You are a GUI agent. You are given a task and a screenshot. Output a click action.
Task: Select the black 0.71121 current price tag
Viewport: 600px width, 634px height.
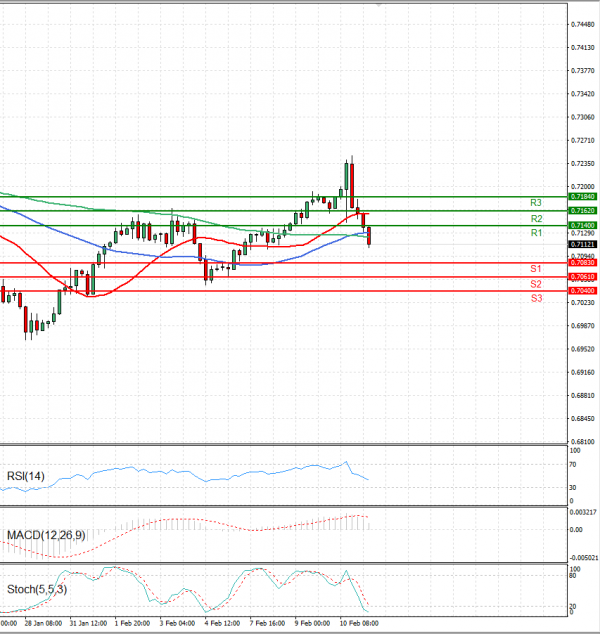[x=582, y=245]
